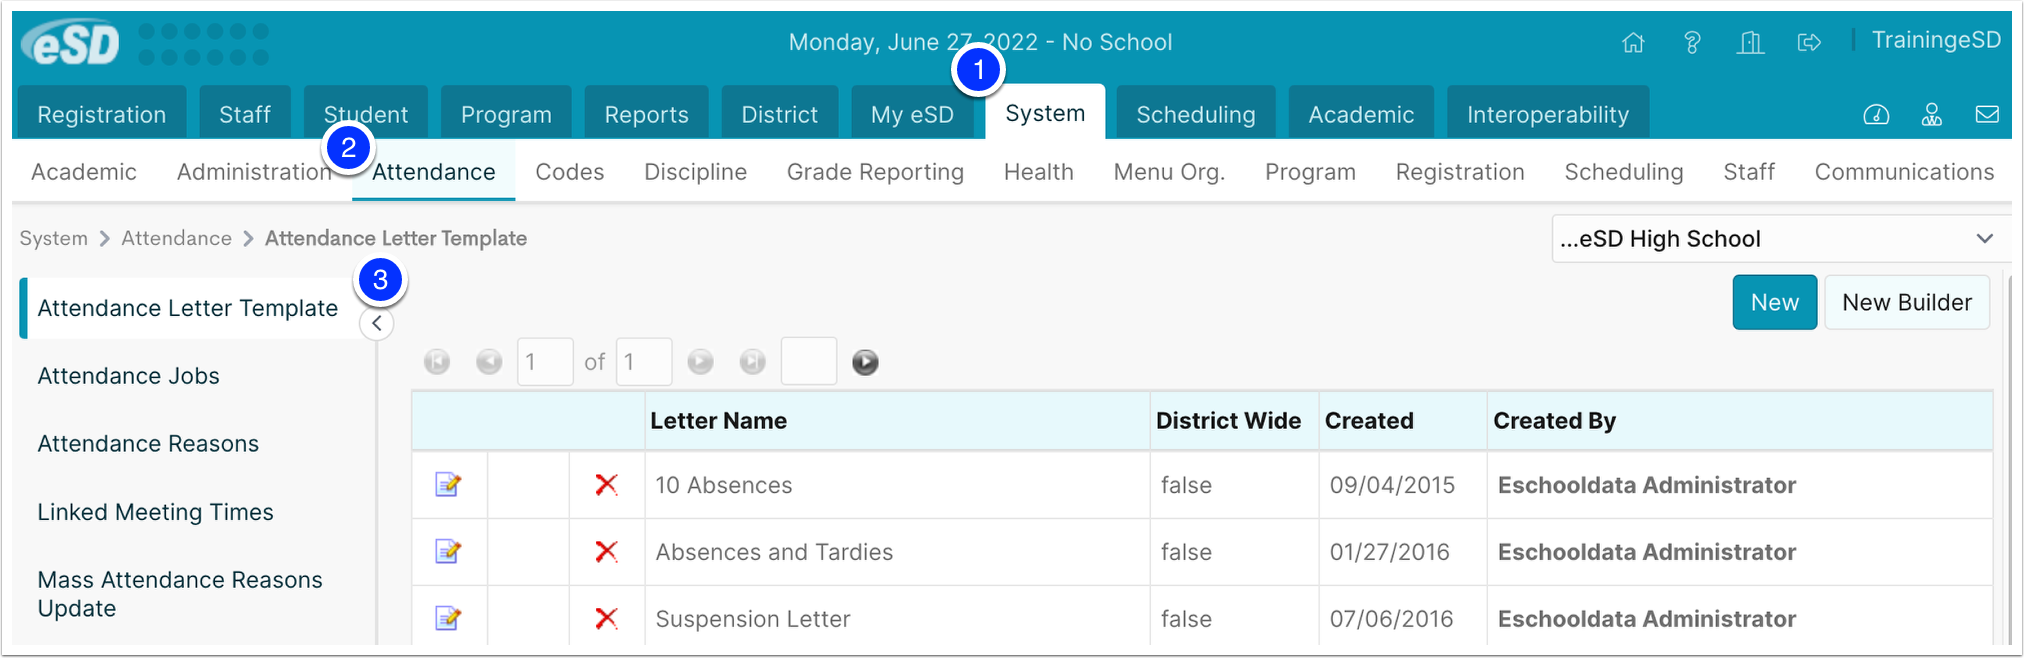Select the System main tab

click(x=1045, y=114)
